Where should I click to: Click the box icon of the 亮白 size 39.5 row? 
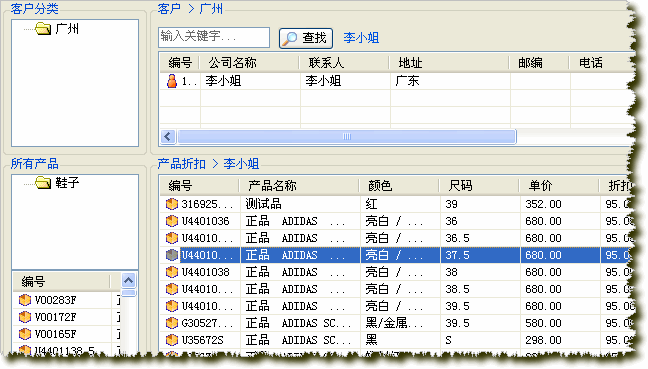point(172,306)
